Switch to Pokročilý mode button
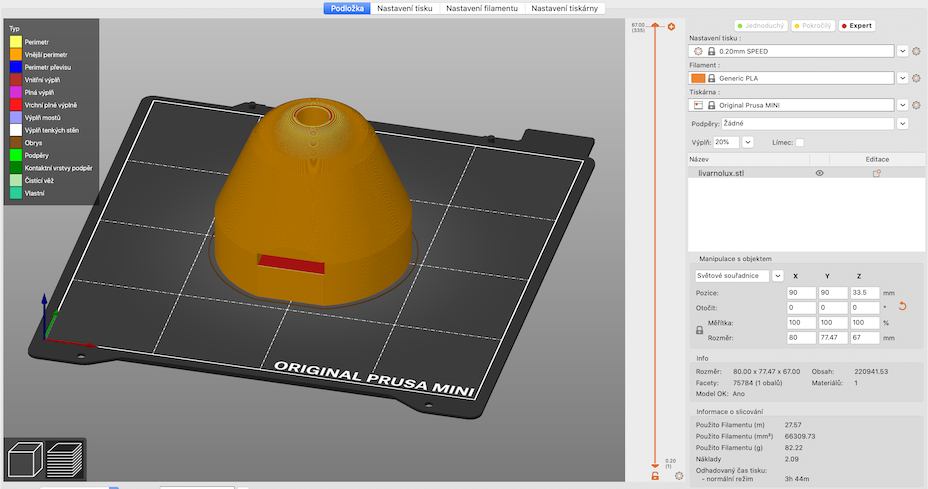 (x=813, y=26)
